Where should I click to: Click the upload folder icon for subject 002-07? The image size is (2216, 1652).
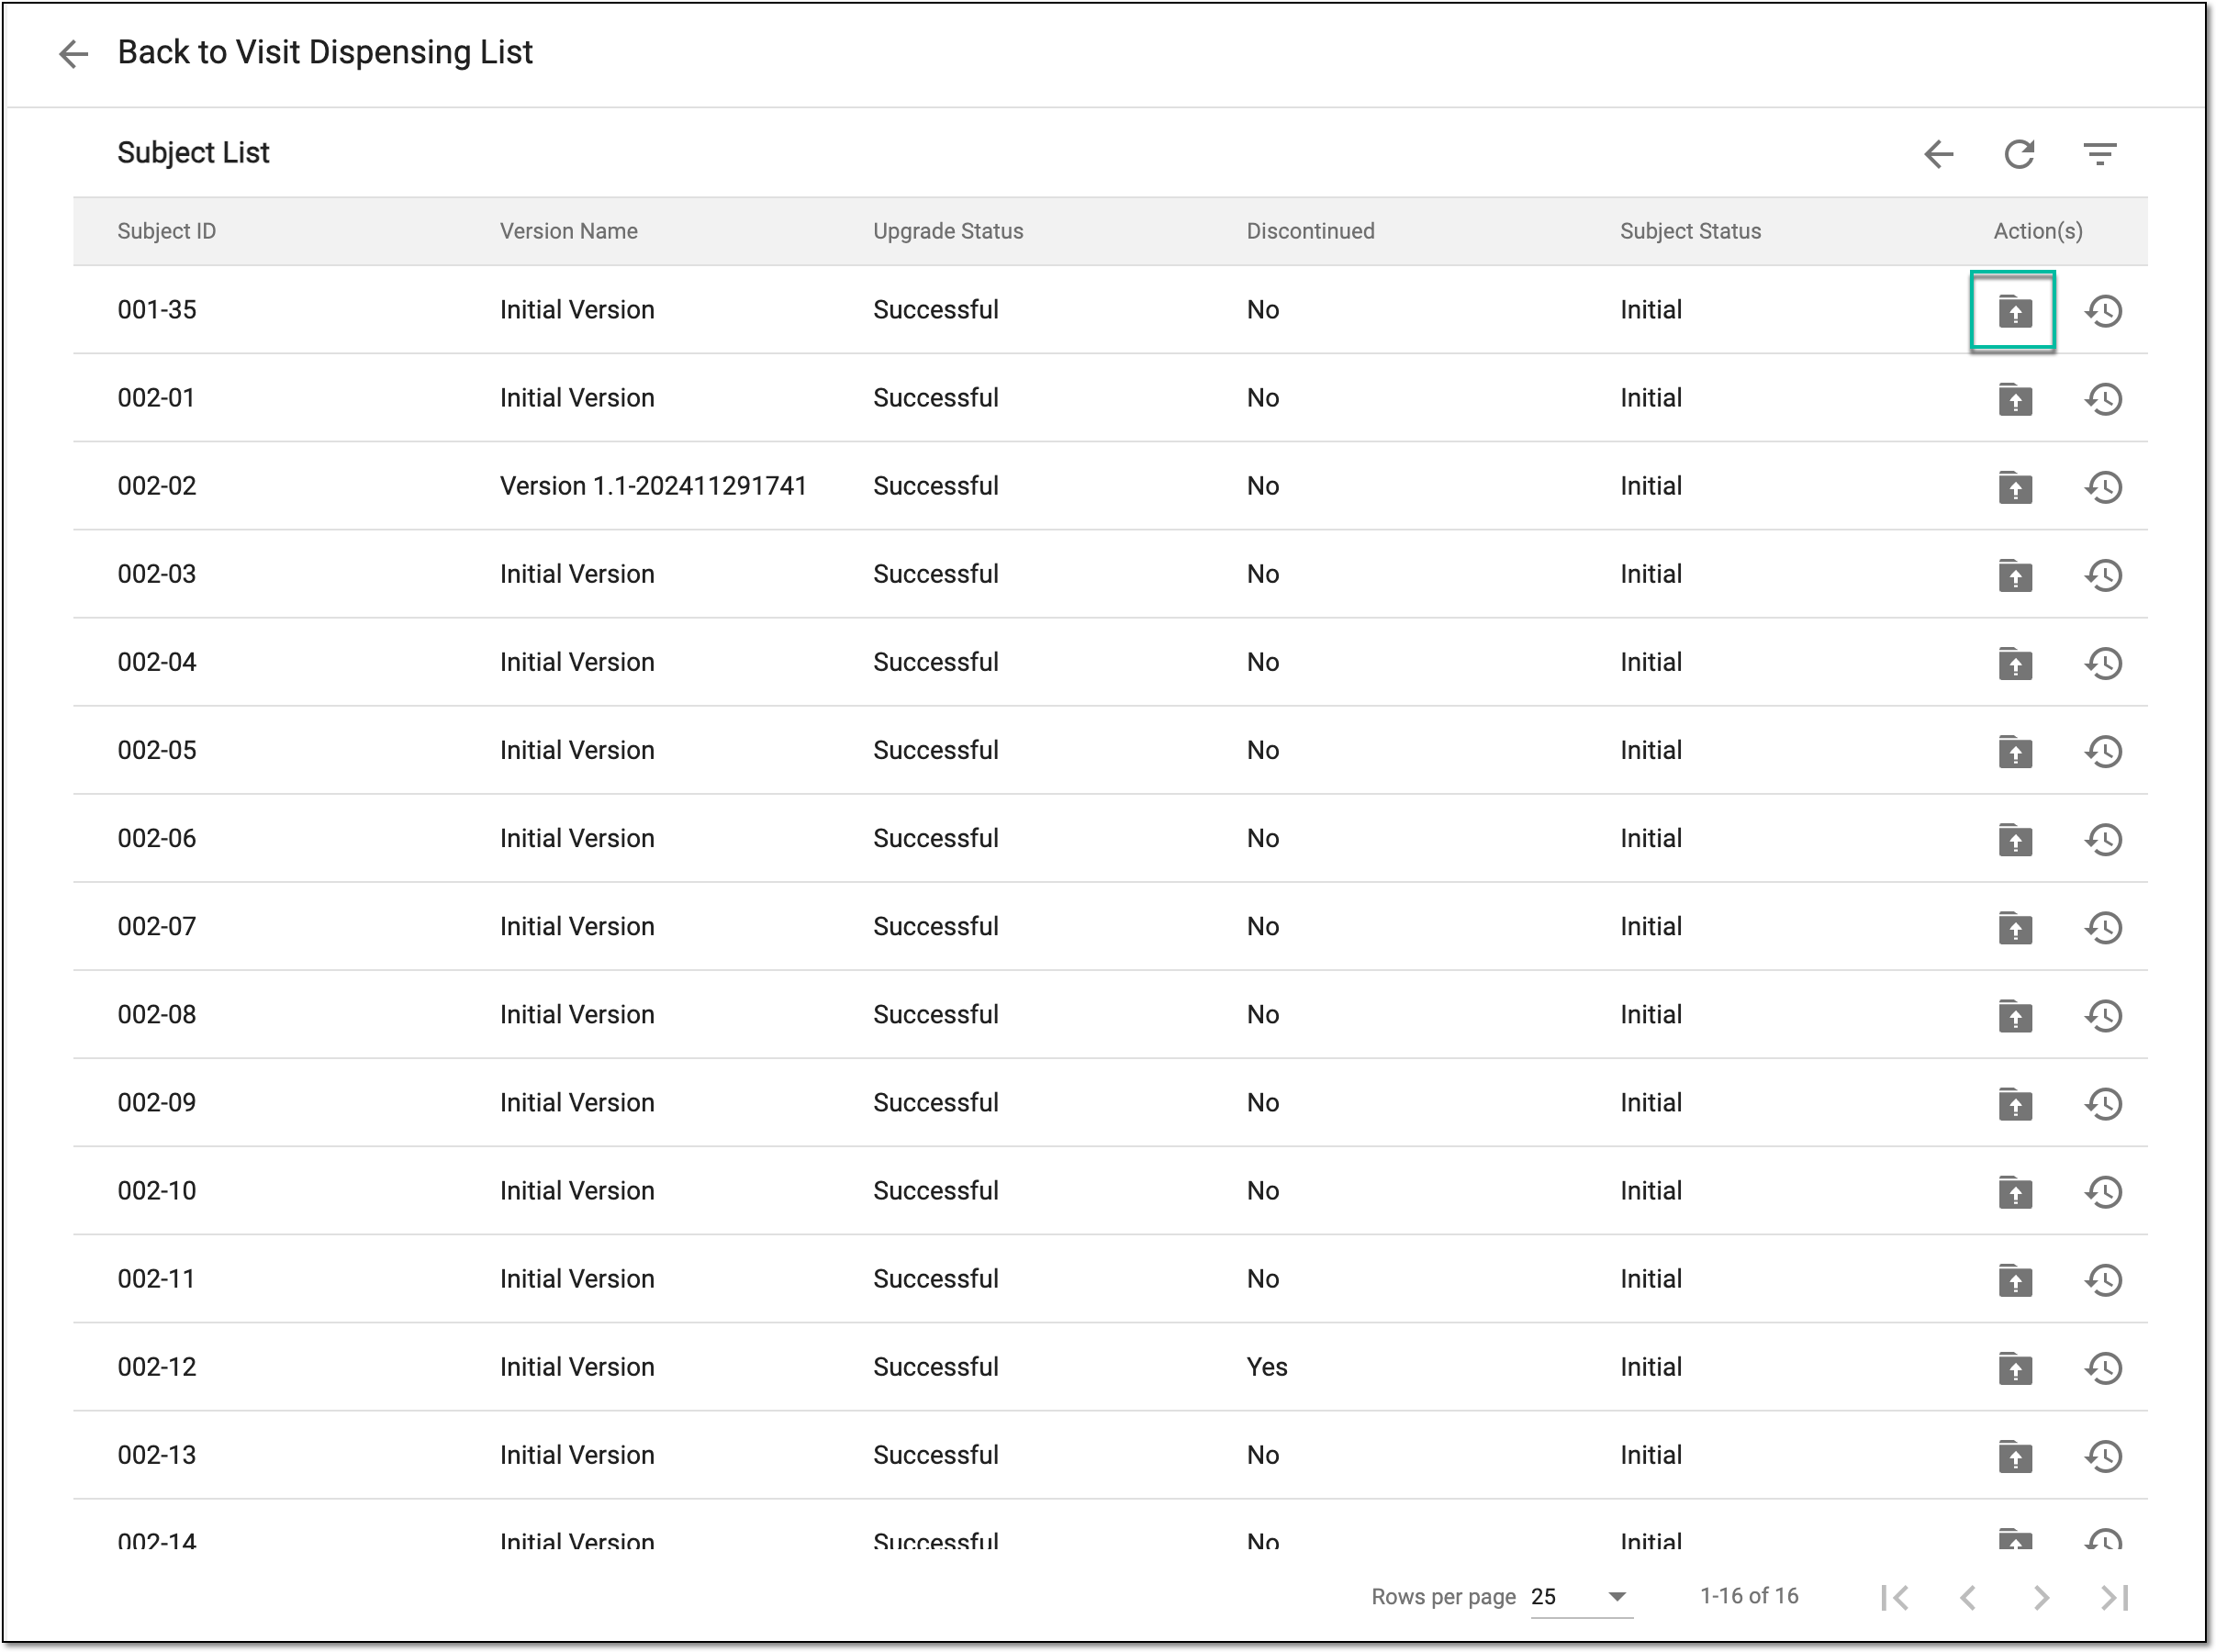(x=2014, y=927)
